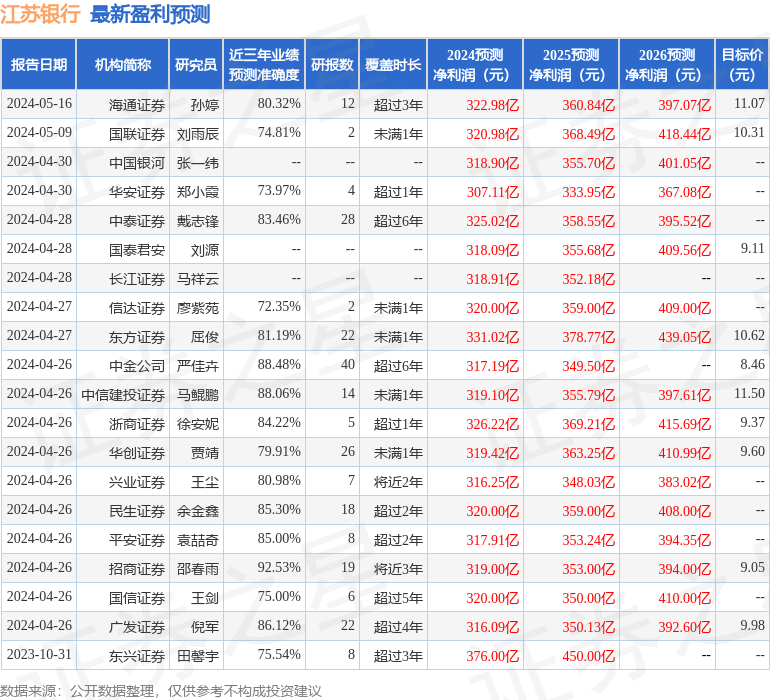This screenshot has width=770, height=700.
Task: Click researcher name 郑小霞
Action: pos(198,192)
